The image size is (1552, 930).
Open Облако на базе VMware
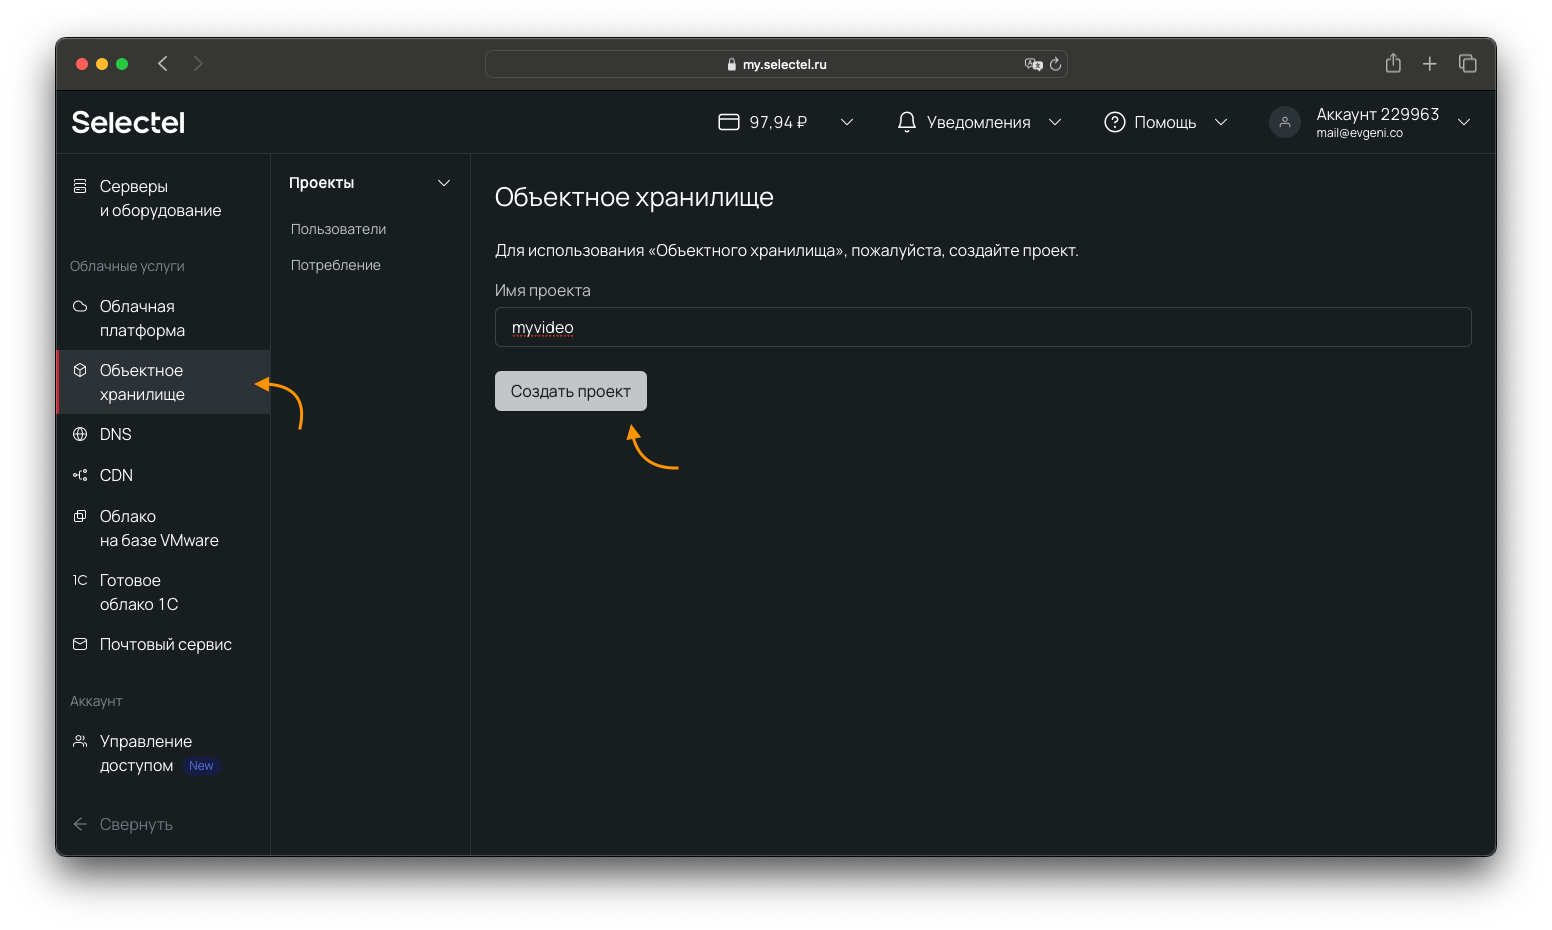[x=163, y=528]
